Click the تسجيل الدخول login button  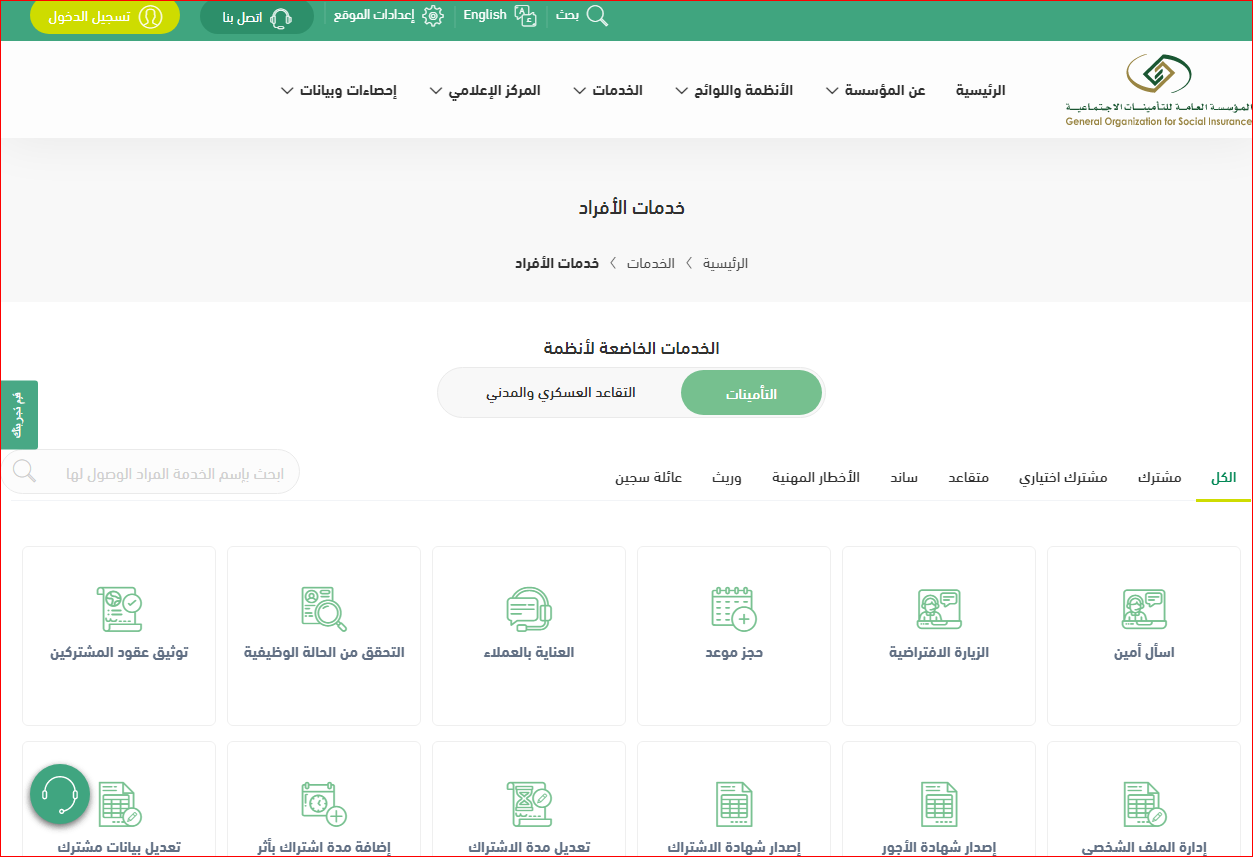[x=105, y=18]
